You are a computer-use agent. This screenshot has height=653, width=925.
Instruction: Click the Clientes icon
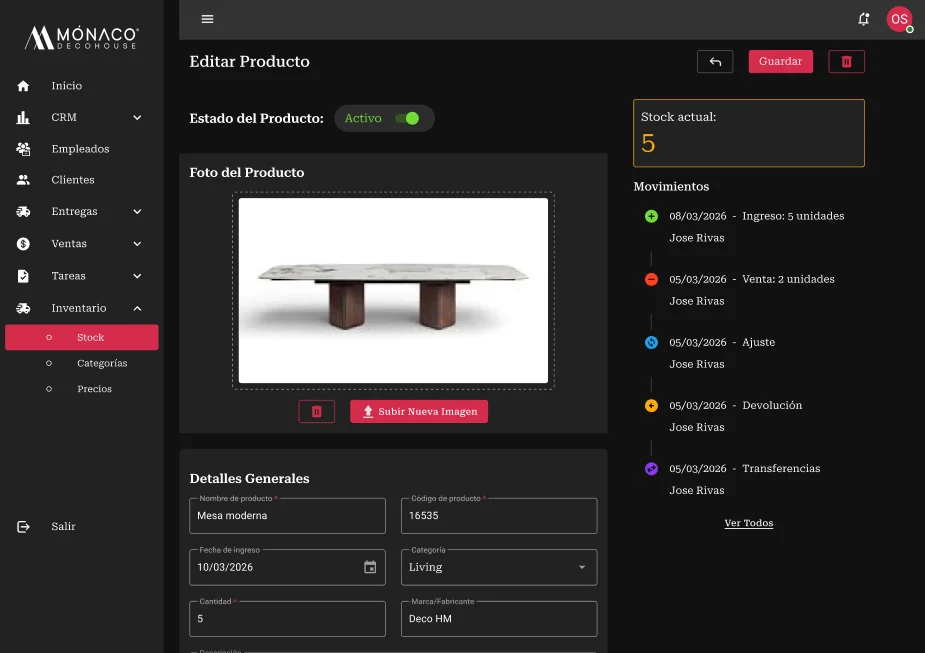click(23, 180)
